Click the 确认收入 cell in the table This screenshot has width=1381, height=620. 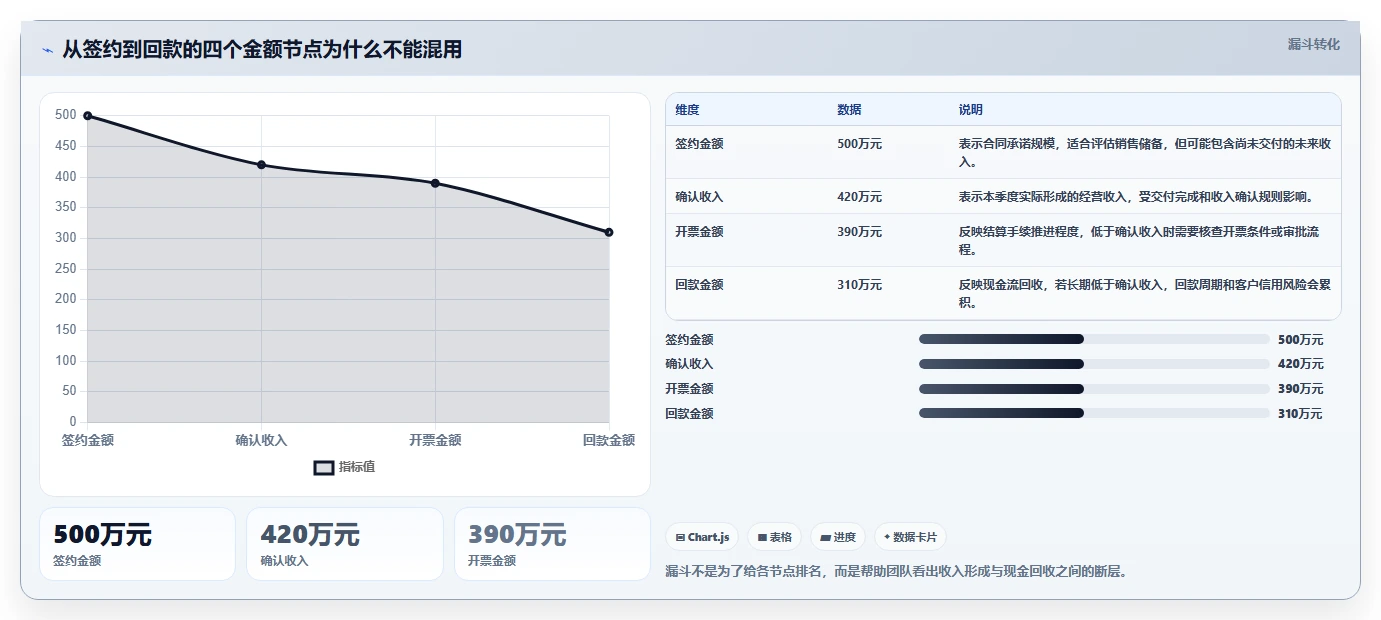(x=699, y=196)
